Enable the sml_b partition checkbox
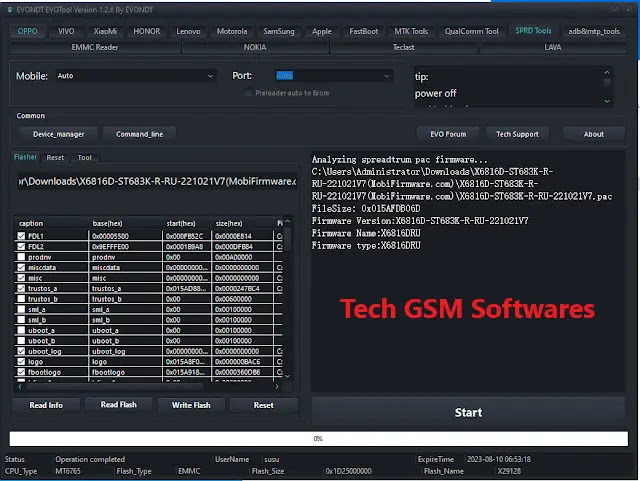The image size is (640, 481). pyautogui.click(x=21, y=320)
